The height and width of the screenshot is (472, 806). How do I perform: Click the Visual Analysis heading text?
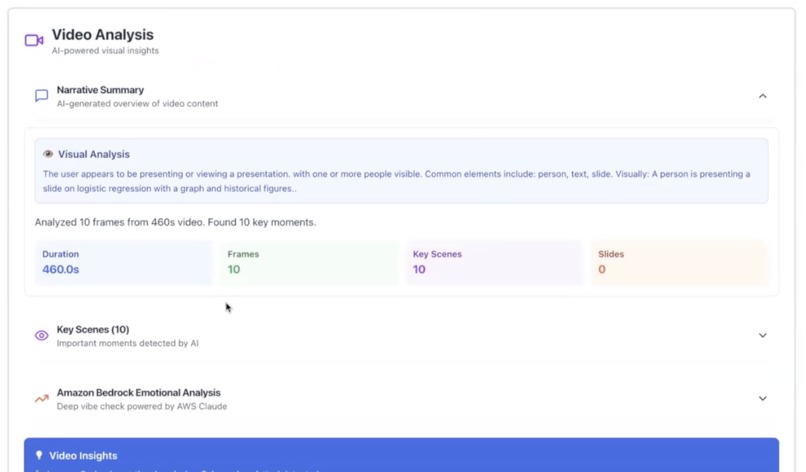(x=94, y=154)
